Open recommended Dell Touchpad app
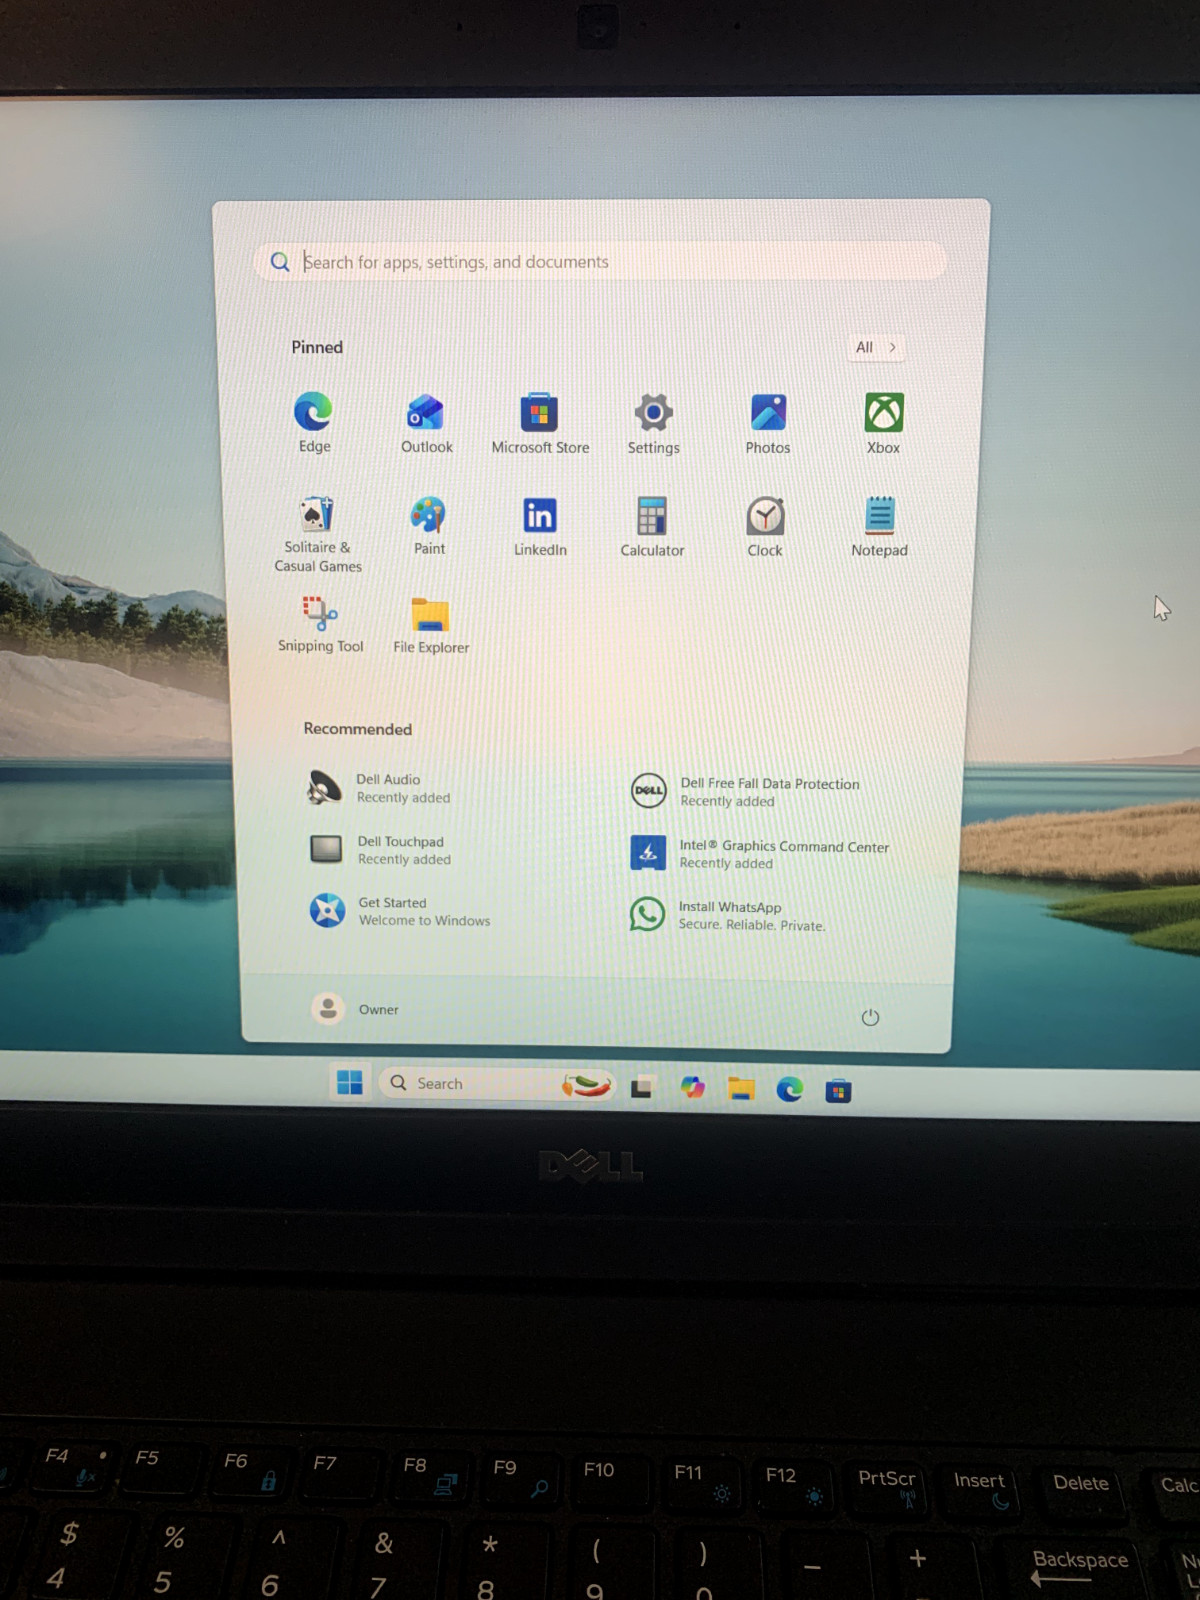The width and height of the screenshot is (1200, 1600). [x=380, y=850]
